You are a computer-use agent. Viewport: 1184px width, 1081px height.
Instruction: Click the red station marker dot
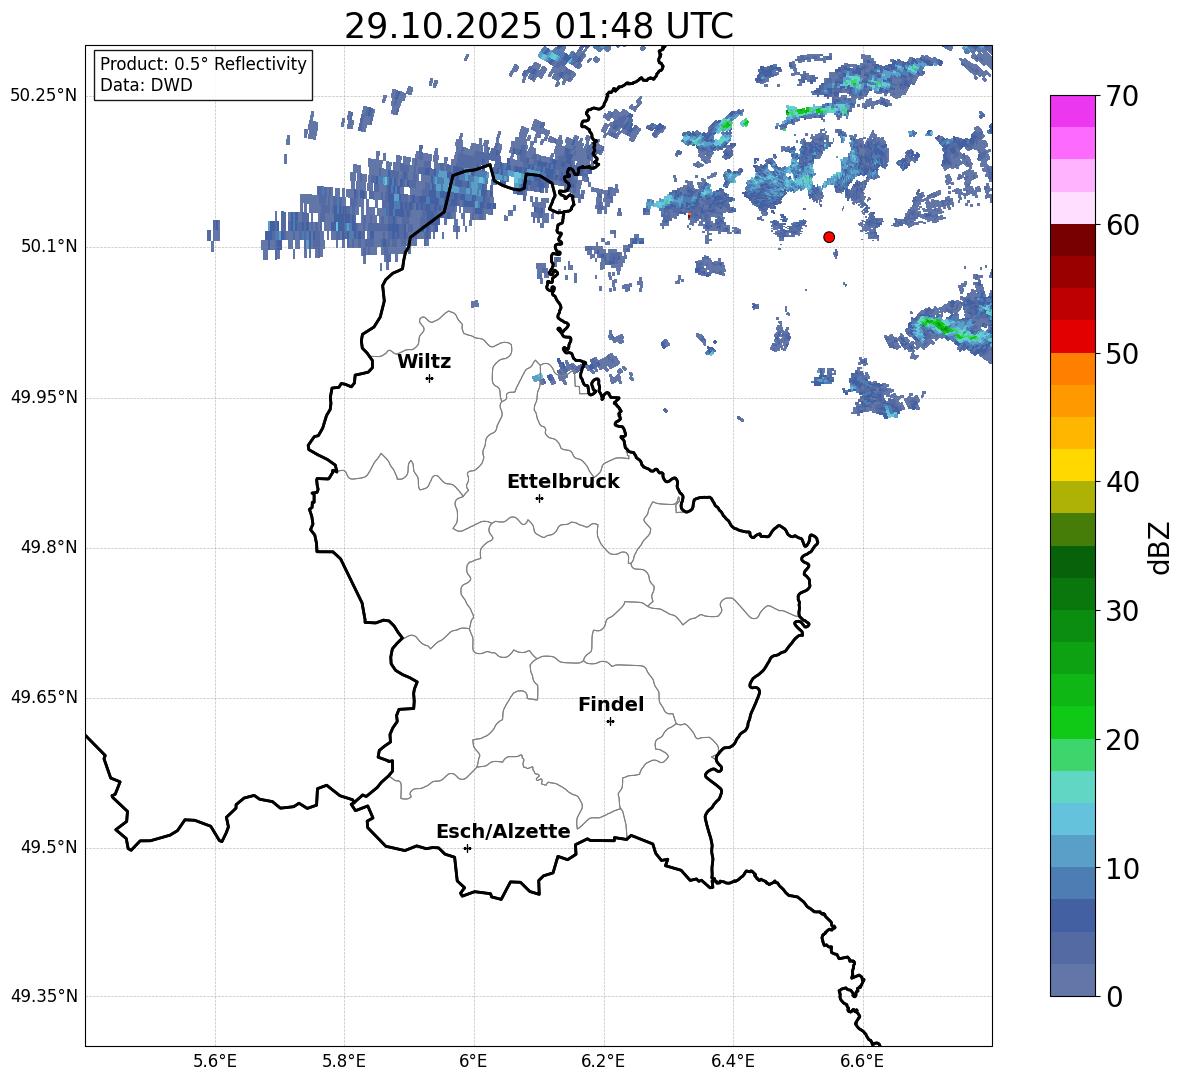click(829, 237)
